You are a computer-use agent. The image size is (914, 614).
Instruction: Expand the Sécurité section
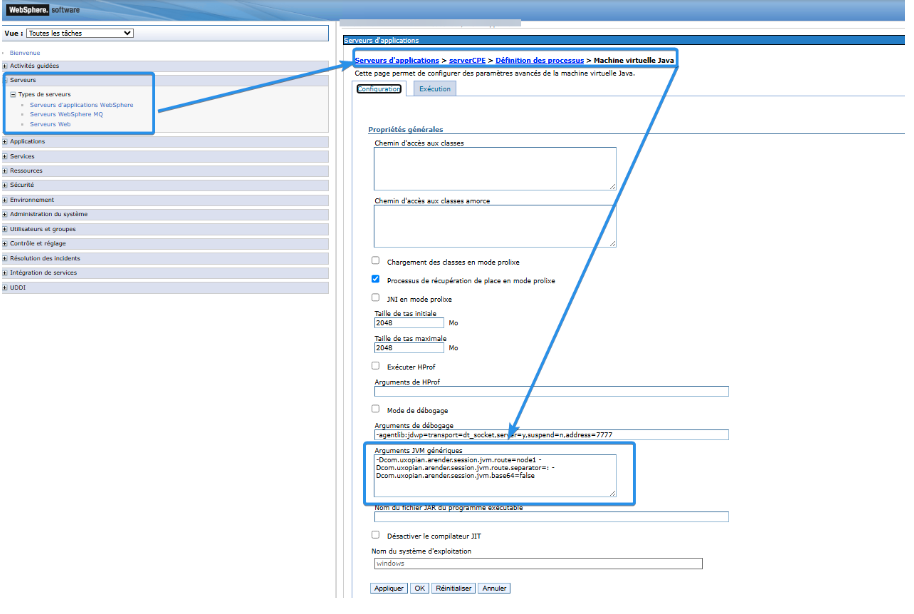click(5, 185)
